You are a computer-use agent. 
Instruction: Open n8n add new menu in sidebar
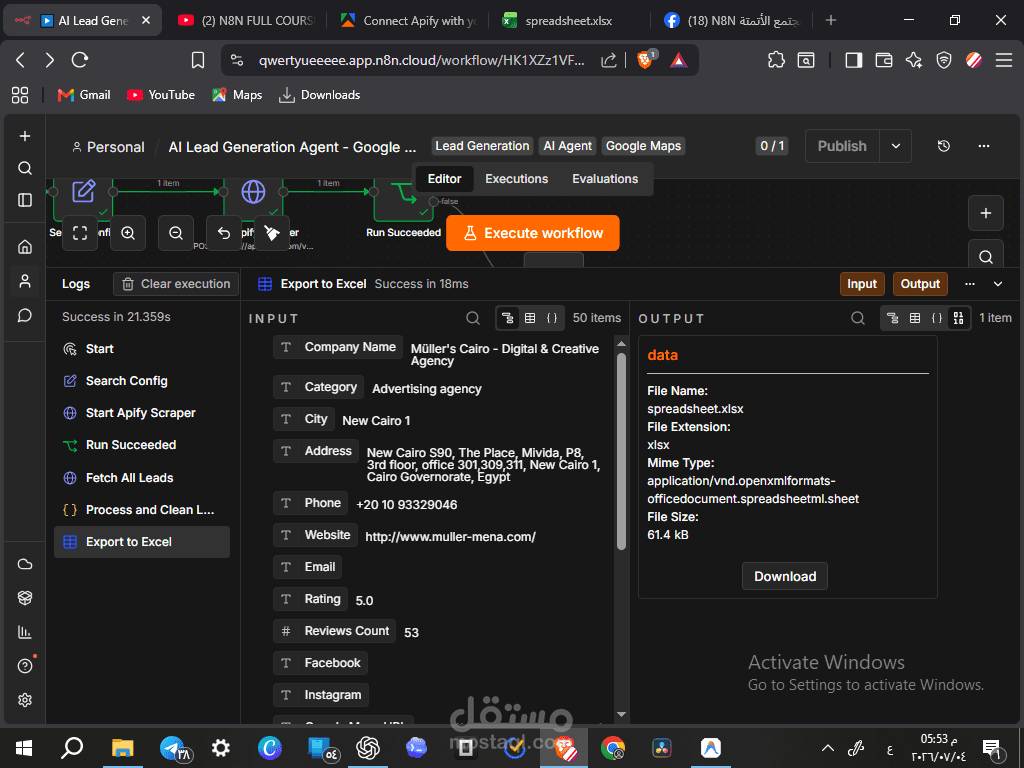tap(25, 136)
